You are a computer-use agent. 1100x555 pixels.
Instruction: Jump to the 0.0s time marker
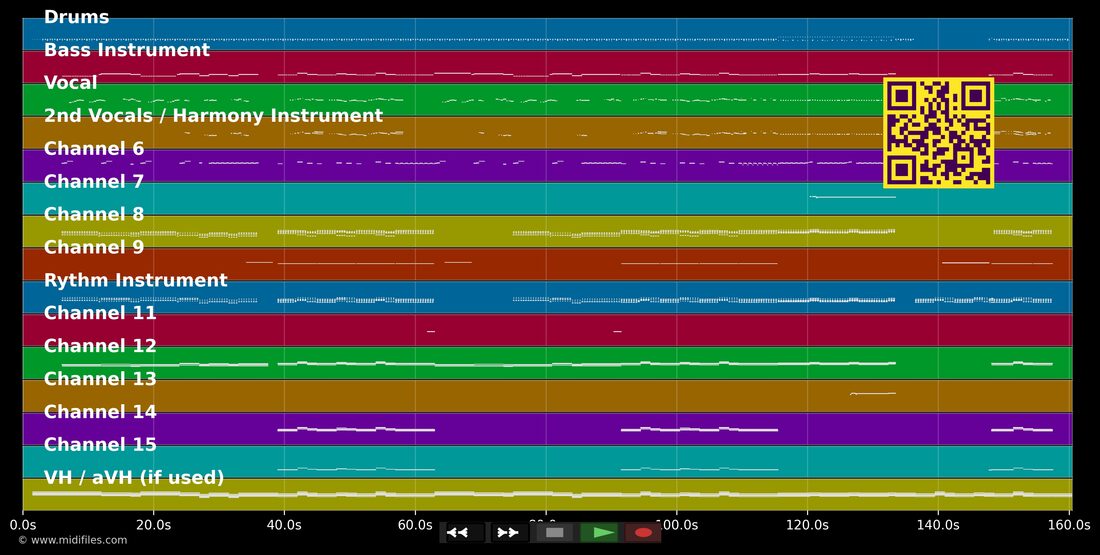tap(23, 525)
